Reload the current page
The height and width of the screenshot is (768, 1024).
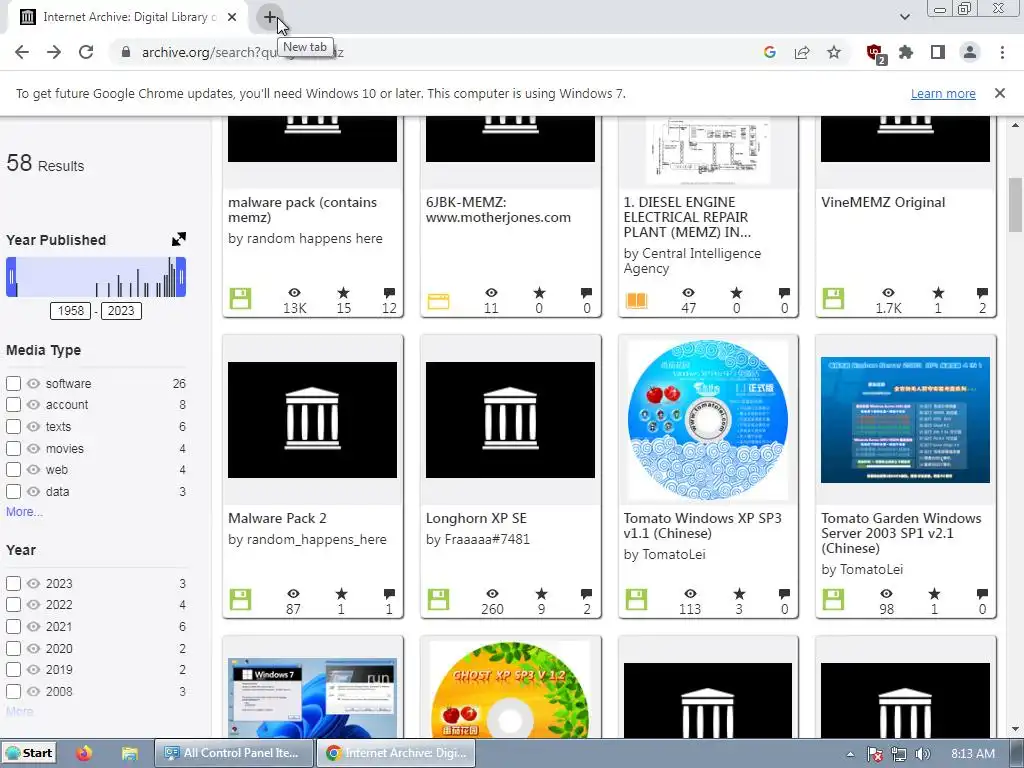86,52
